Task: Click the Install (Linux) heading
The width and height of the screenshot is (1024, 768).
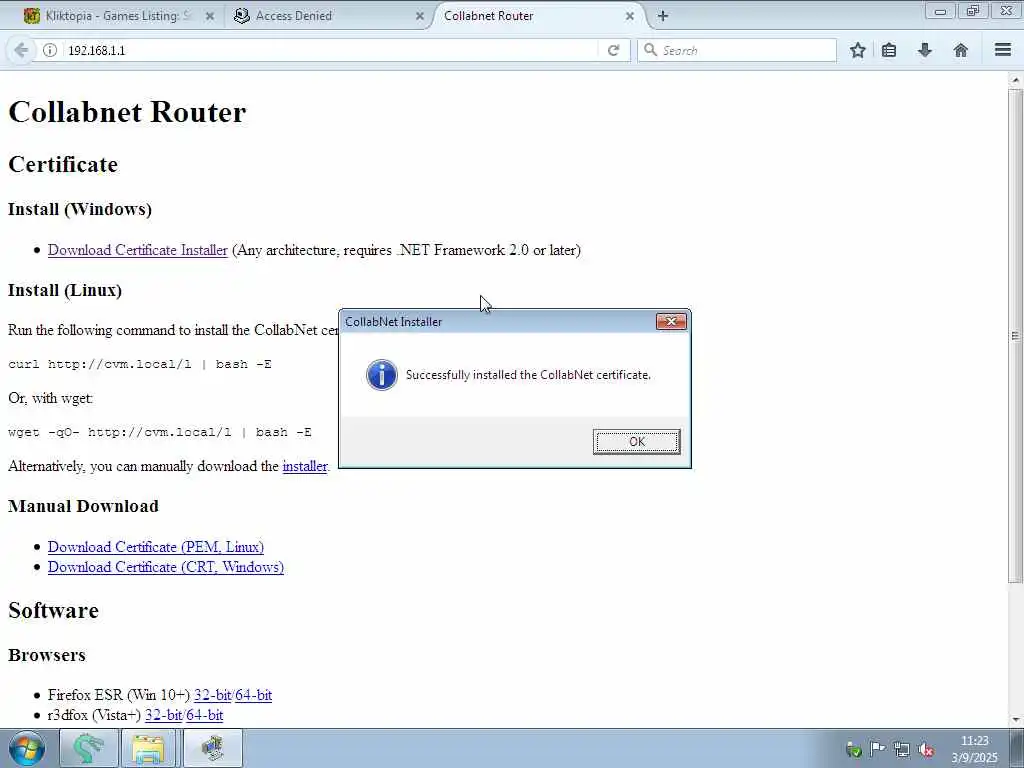Action: click(65, 290)
